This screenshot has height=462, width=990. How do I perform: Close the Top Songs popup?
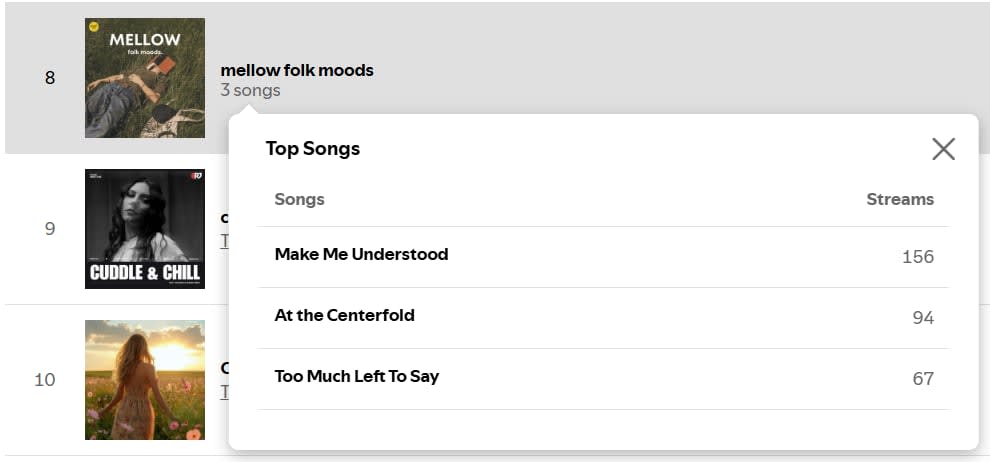tap(943, 149)
